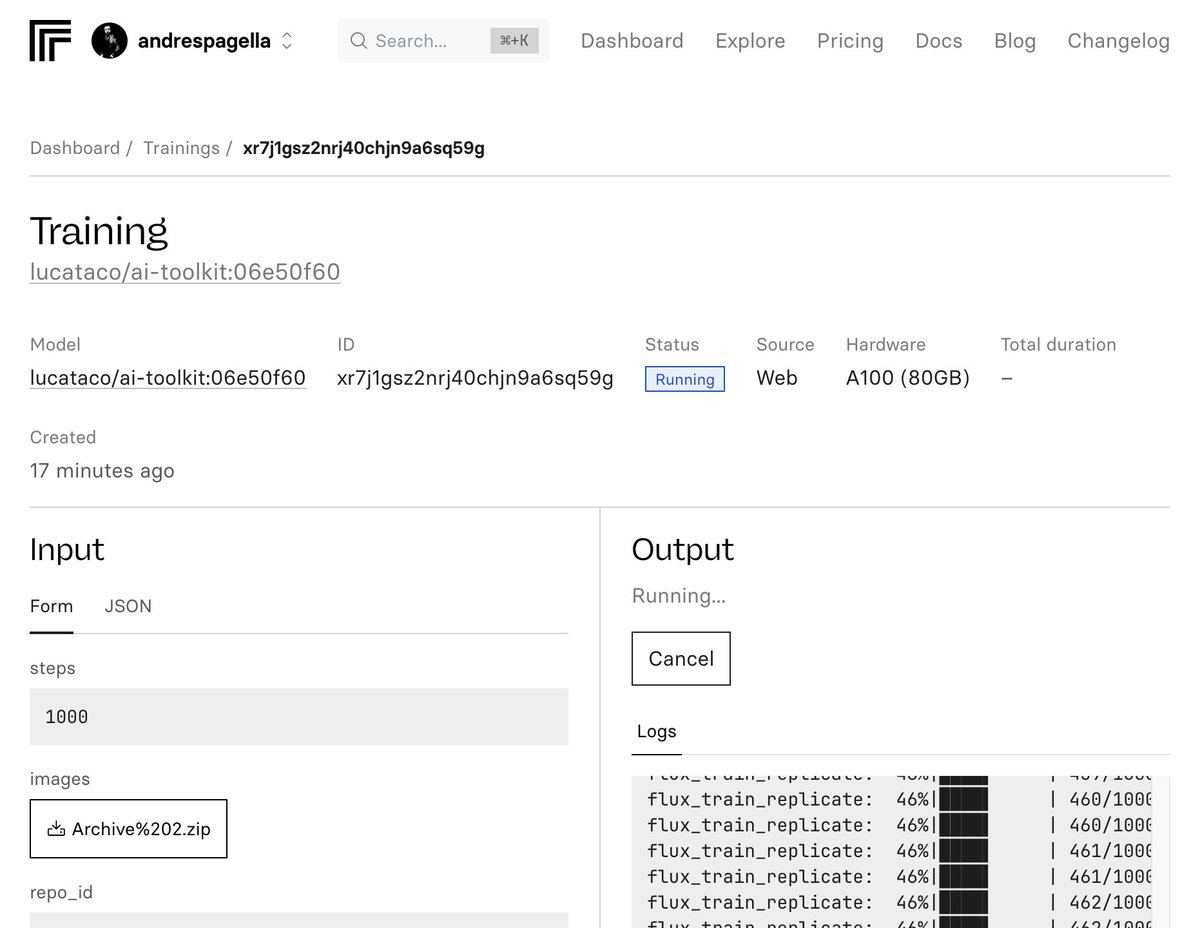This screenshot has height=928, width=1200.
Task: Click the Web source value
Action: click(777, 378)
